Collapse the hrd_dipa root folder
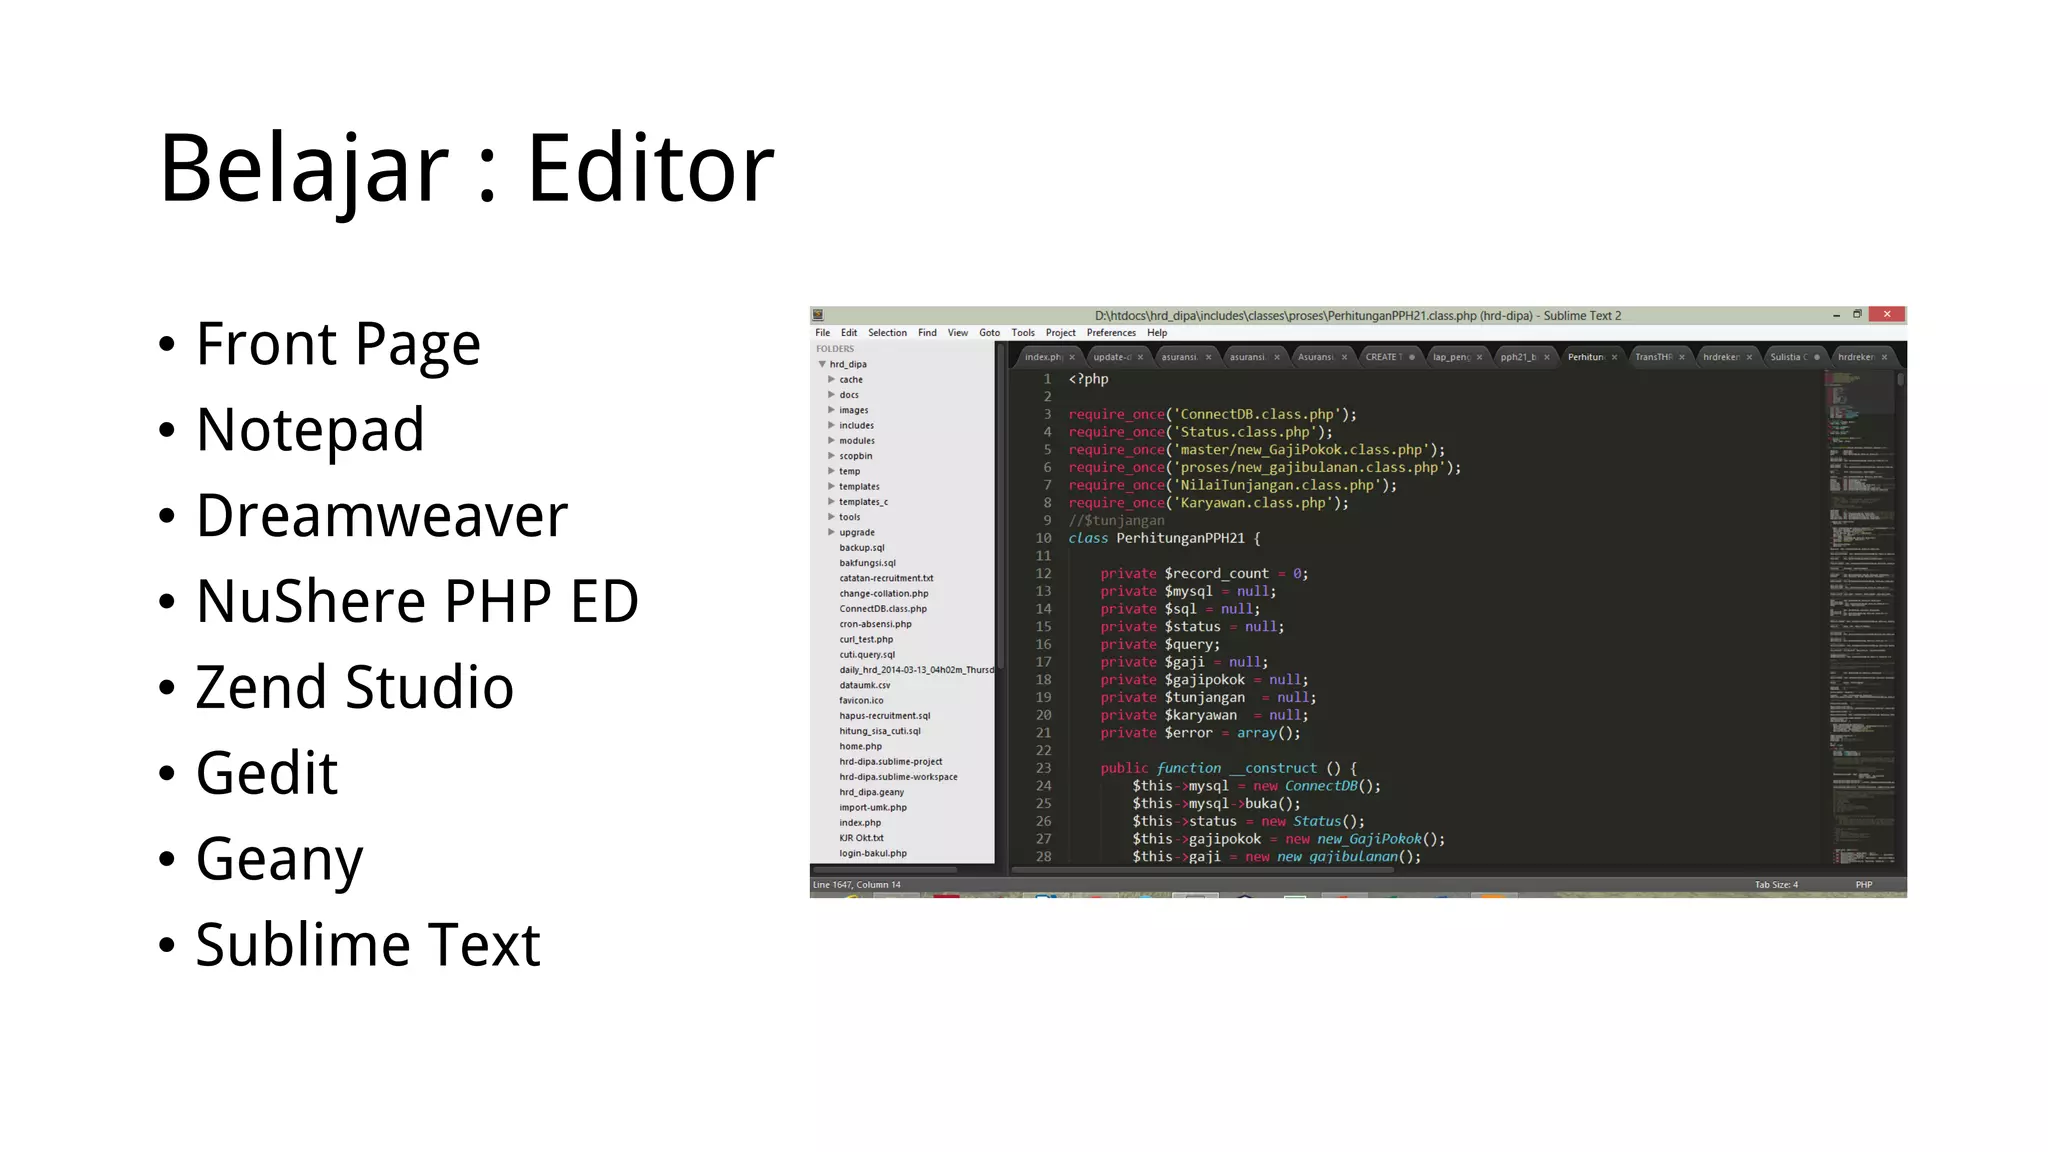The height and width of the screenshot is (1152, 2048). (x=822, y=365)
